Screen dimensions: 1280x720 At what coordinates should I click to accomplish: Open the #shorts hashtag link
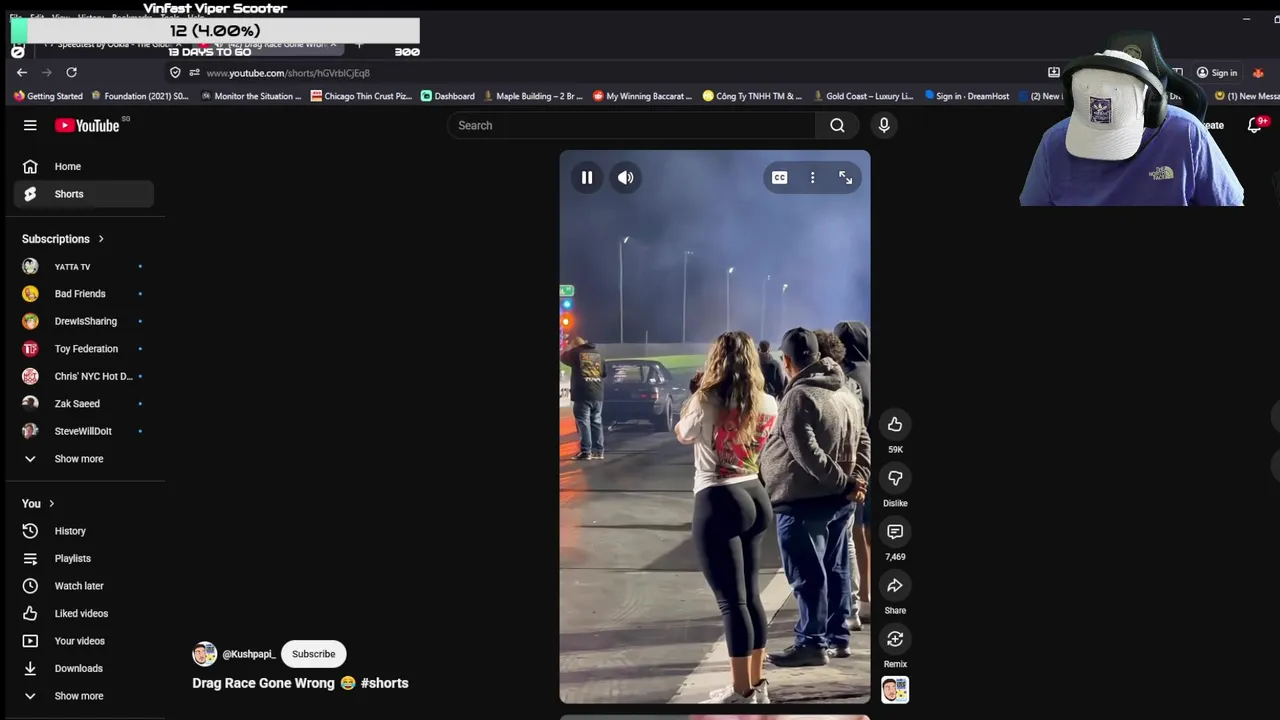[384, 683]
